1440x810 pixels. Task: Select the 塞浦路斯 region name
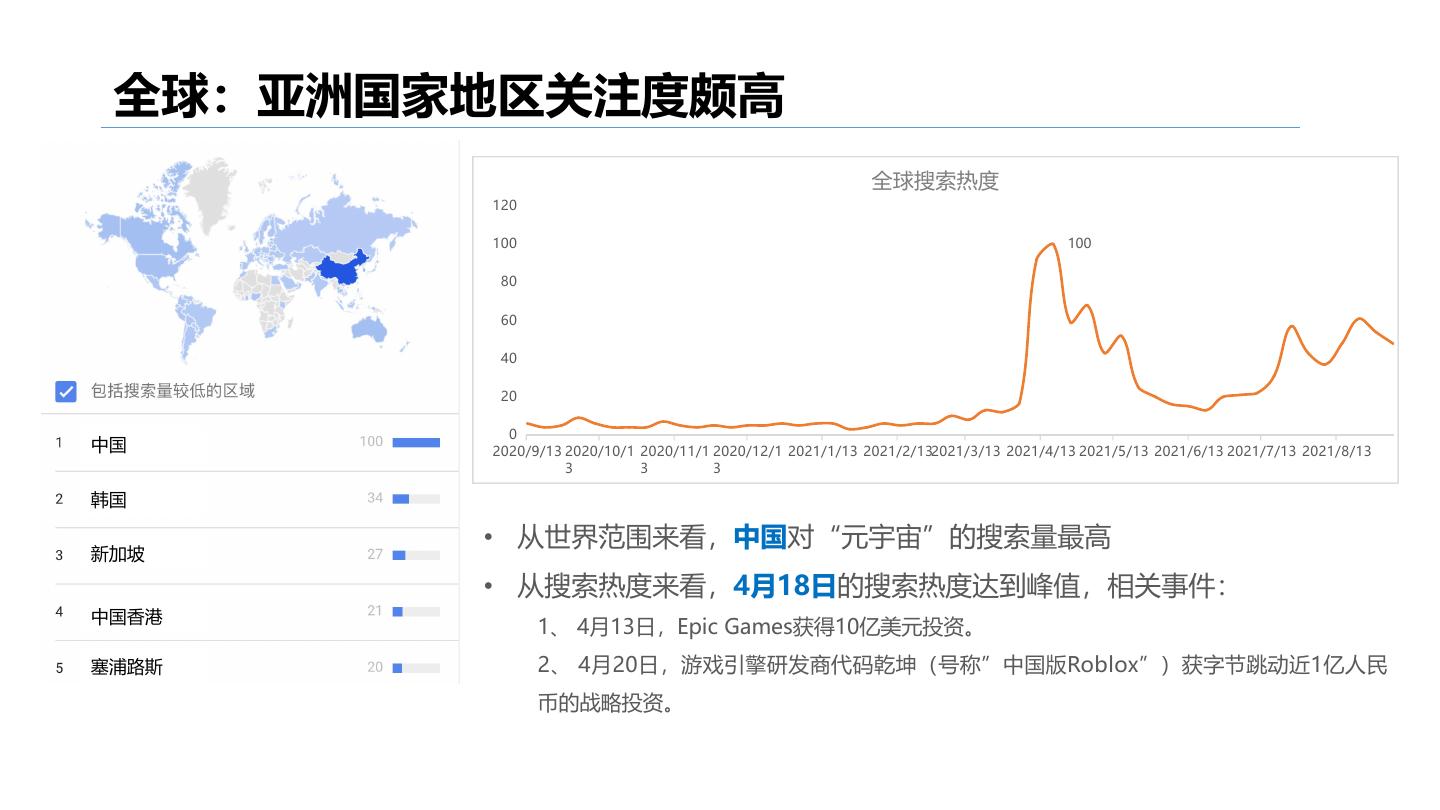[126, 667]
